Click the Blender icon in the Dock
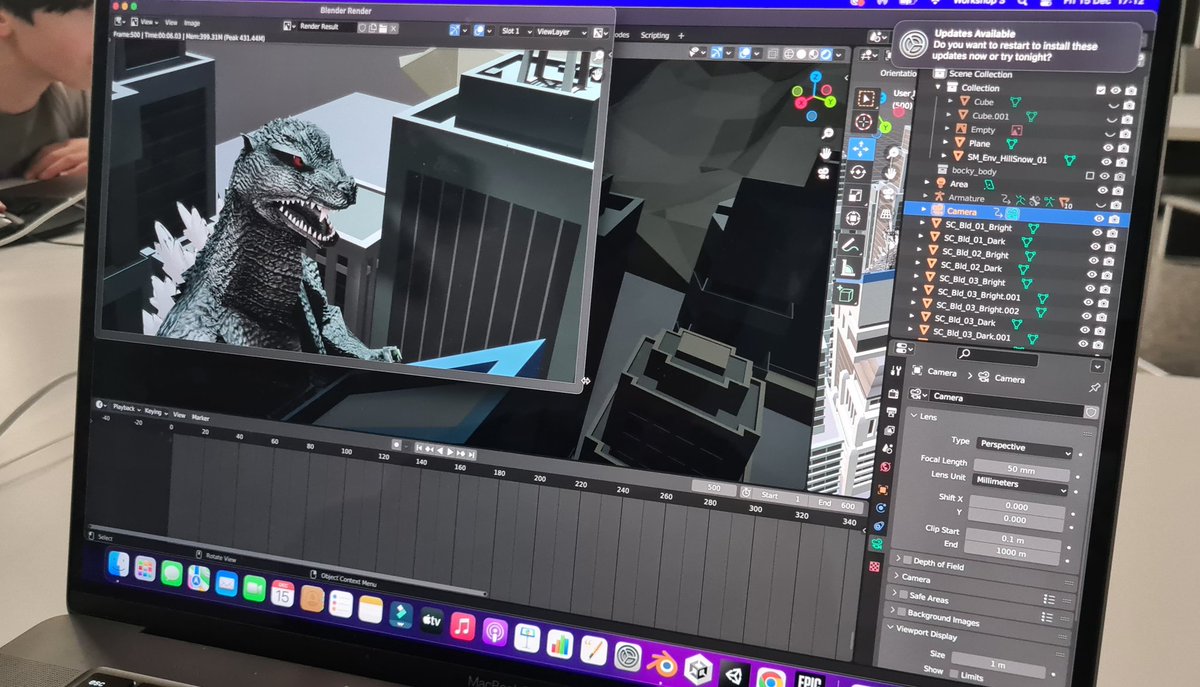 click(662, 664)
